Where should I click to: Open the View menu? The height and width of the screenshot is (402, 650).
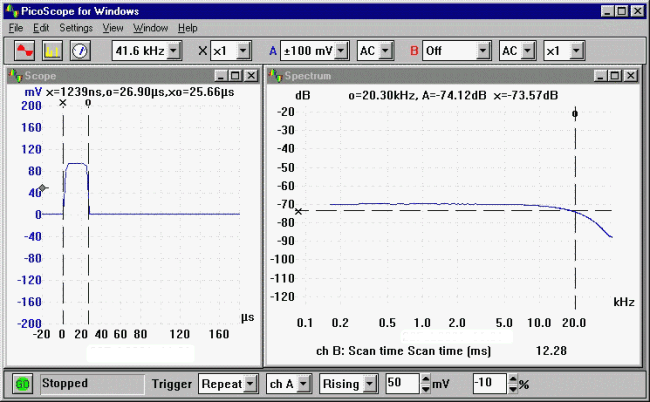click(113, 28)
